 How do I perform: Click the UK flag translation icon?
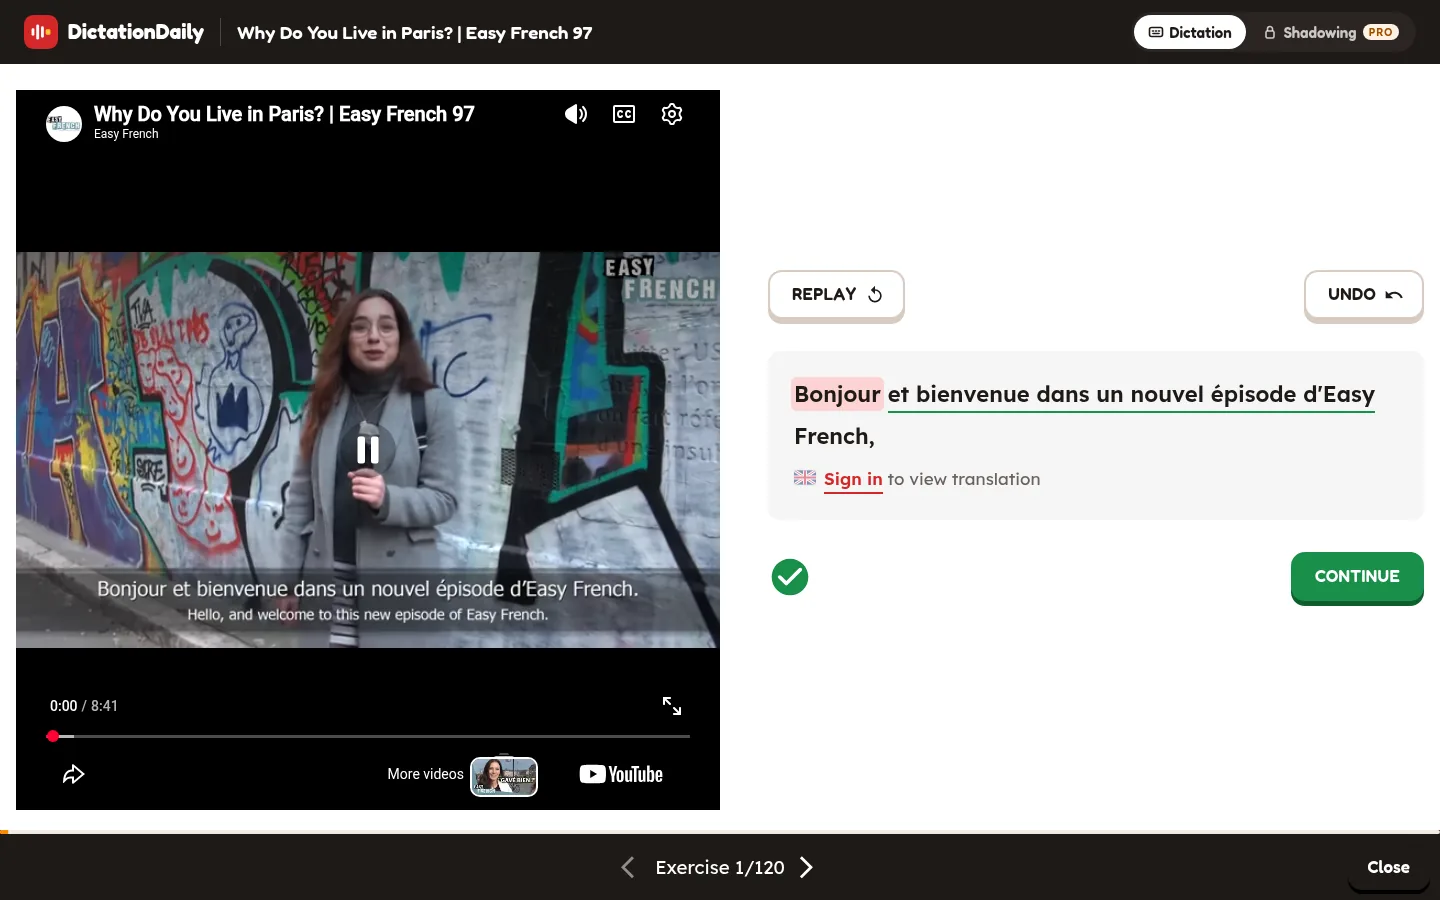(805, 478)
